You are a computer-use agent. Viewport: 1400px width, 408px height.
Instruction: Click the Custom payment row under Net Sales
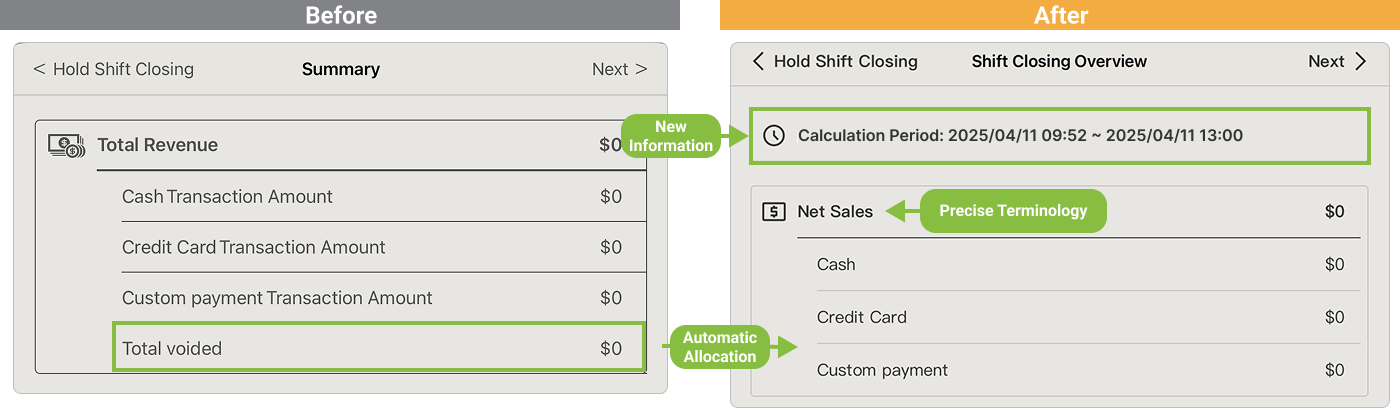tap(1078, 370)
